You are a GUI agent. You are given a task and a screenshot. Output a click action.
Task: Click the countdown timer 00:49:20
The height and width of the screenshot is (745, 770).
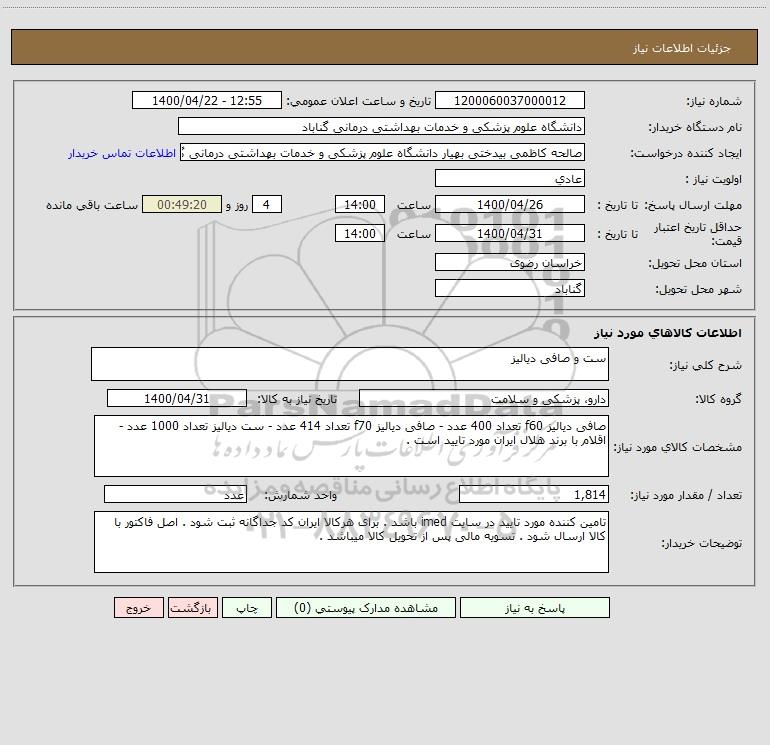click(182, 204)
